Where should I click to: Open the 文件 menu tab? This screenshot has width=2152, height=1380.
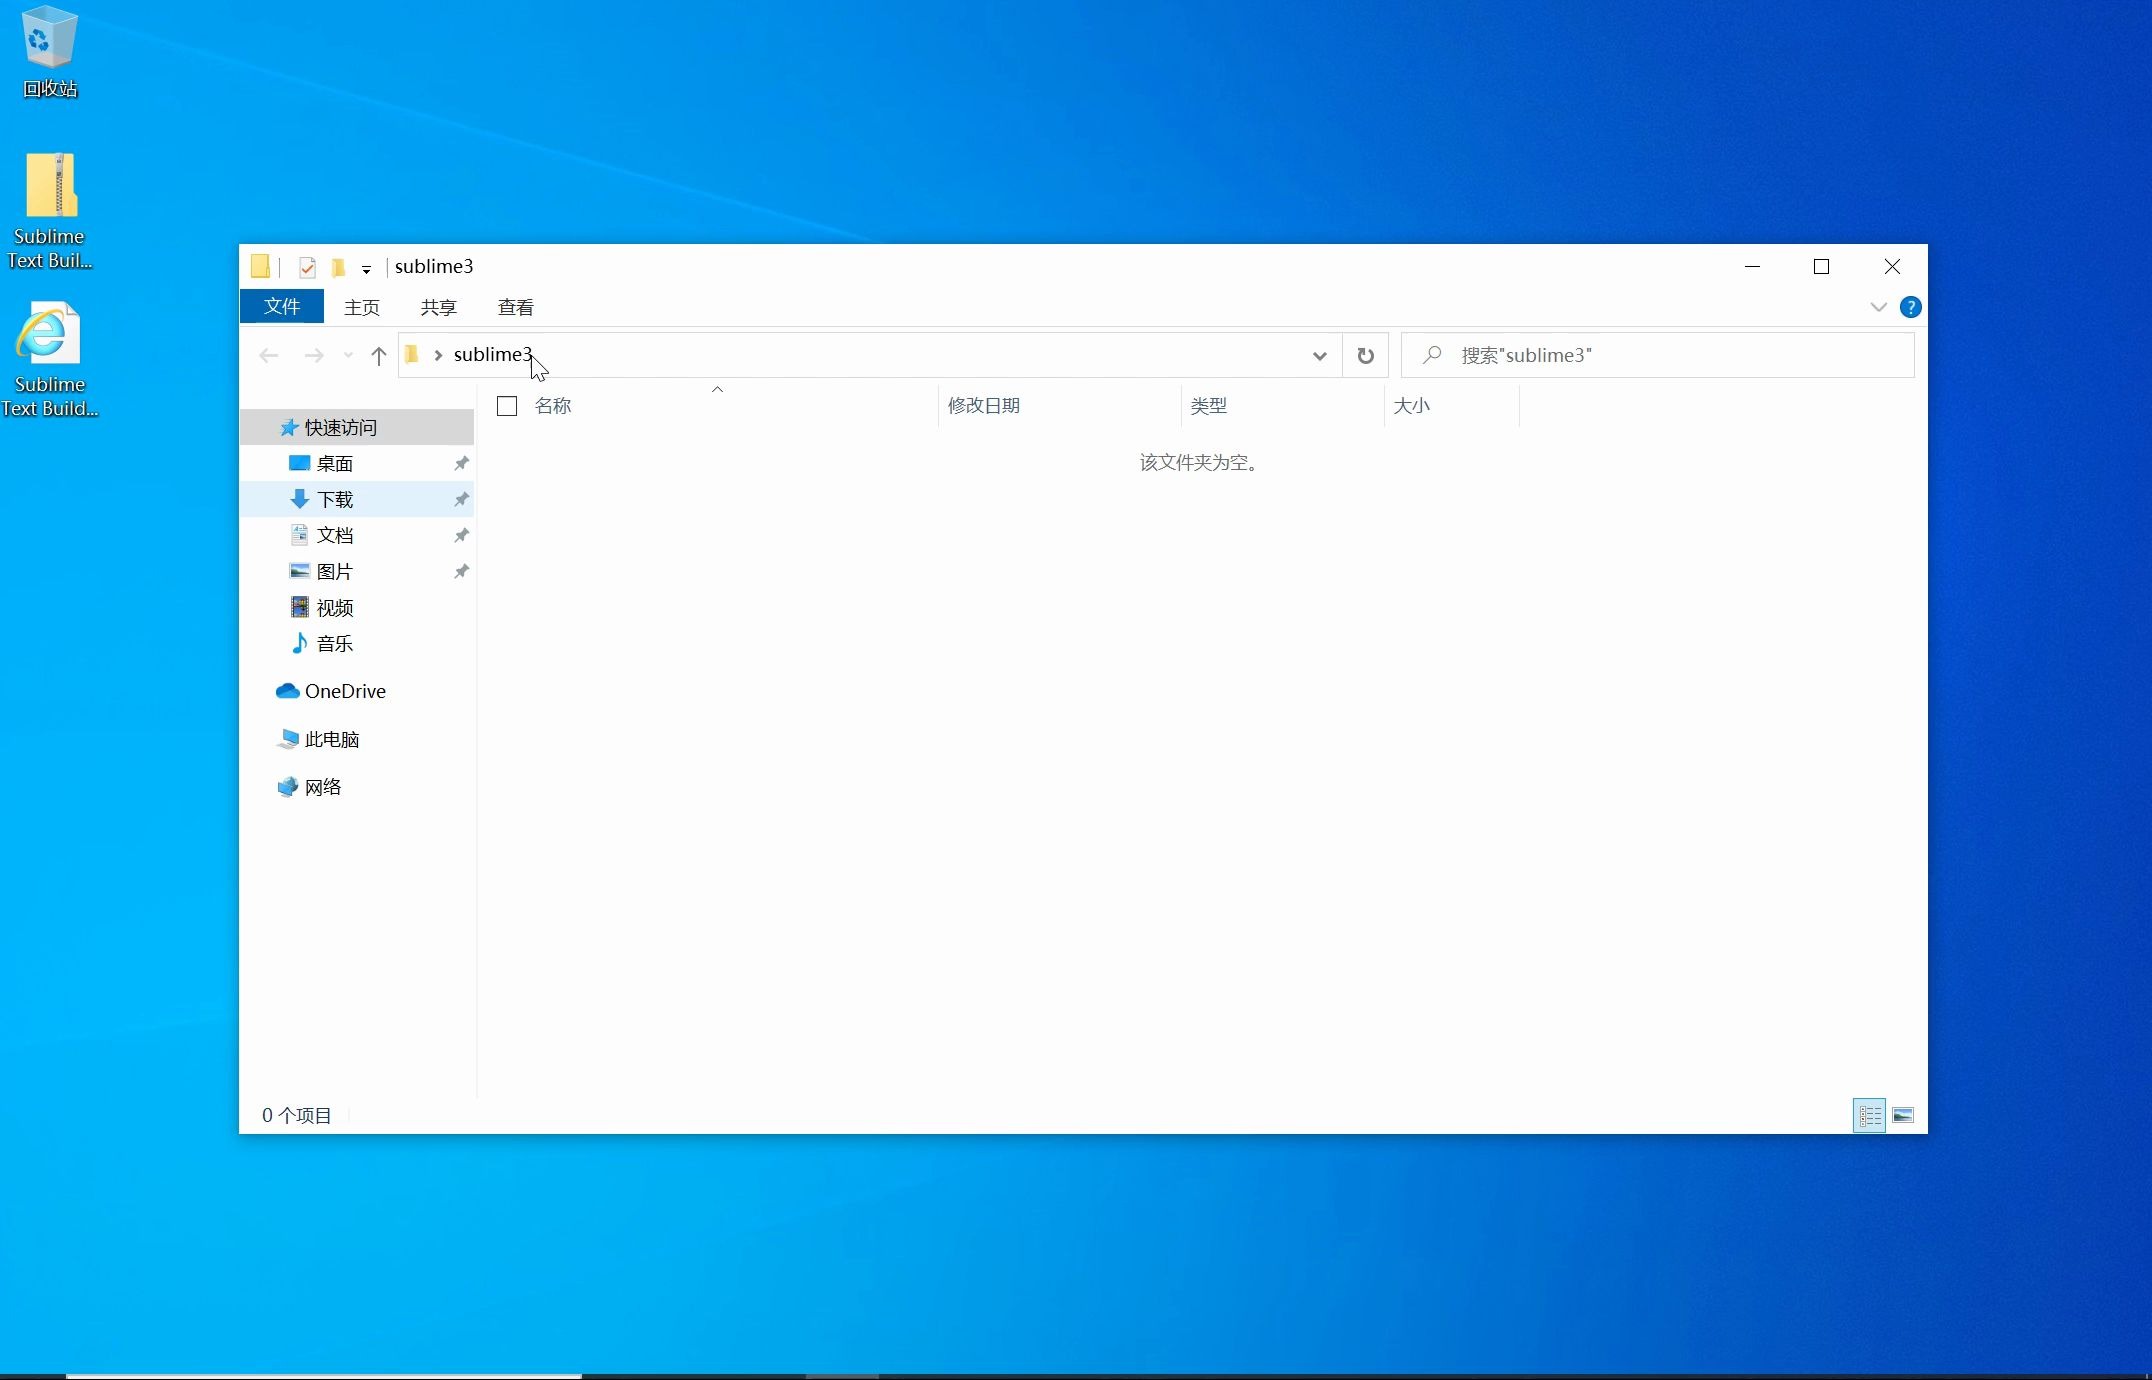[x=282, y=306]
